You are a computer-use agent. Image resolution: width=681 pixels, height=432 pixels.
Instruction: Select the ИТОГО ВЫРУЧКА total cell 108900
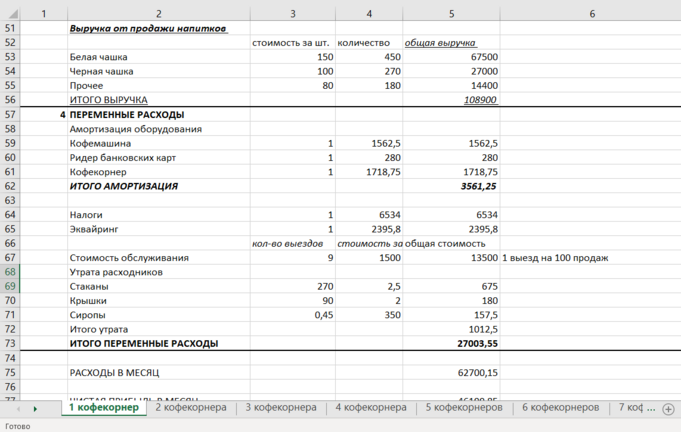coord(451,100)
